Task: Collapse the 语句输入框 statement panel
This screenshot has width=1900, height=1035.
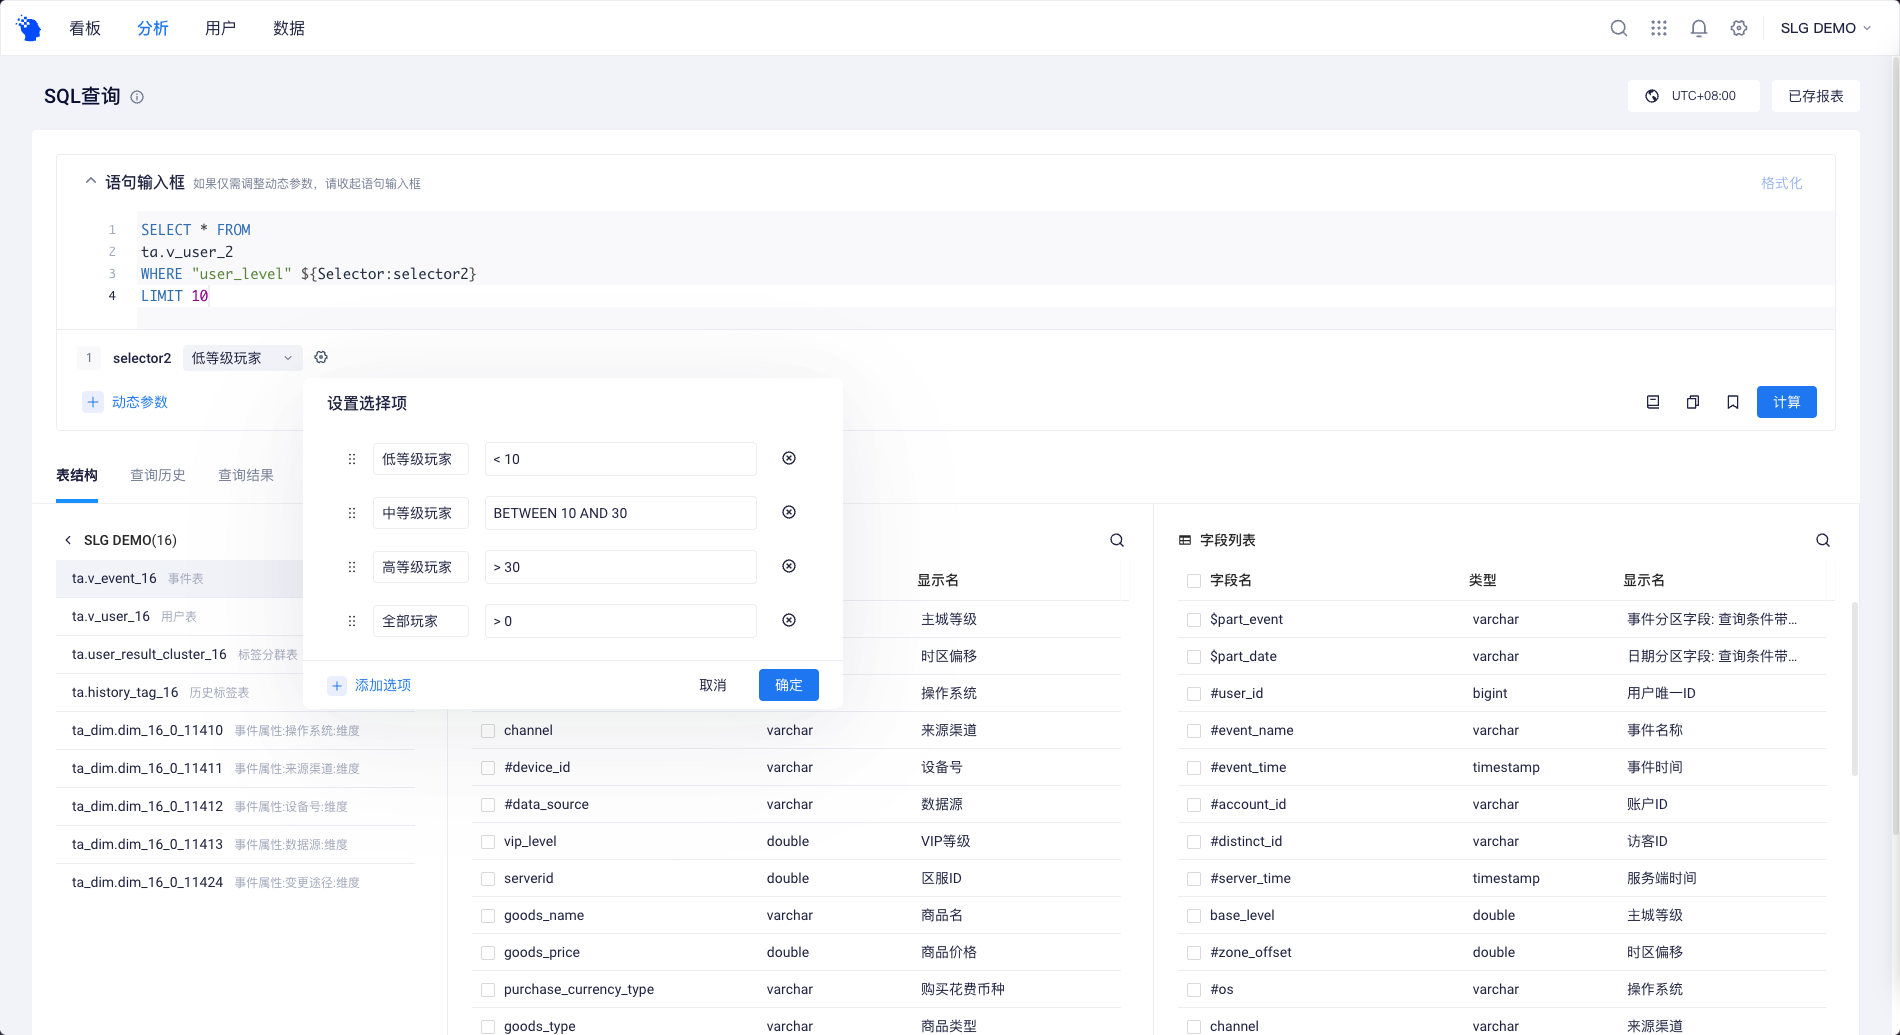Action: (89, 181)
